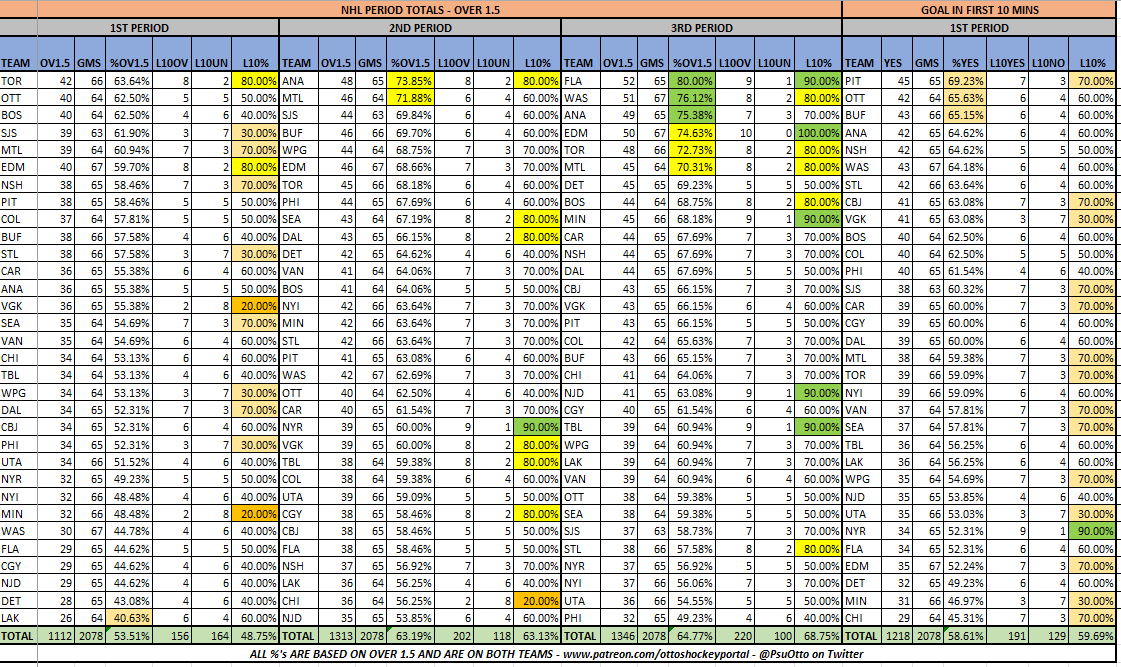Select the 69.84% cell for SJS

(x=410, y=115)
